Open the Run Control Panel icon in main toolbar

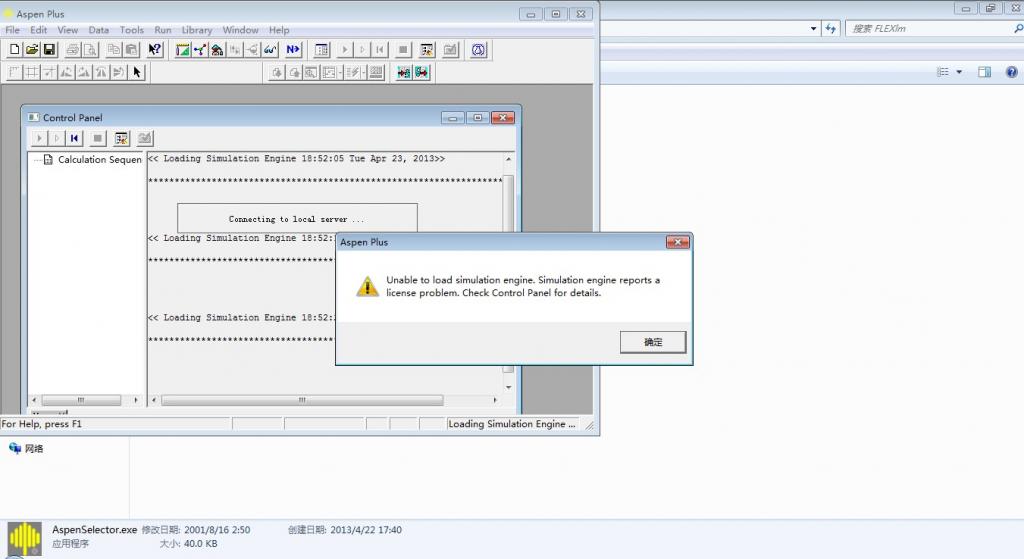point(427,50)
